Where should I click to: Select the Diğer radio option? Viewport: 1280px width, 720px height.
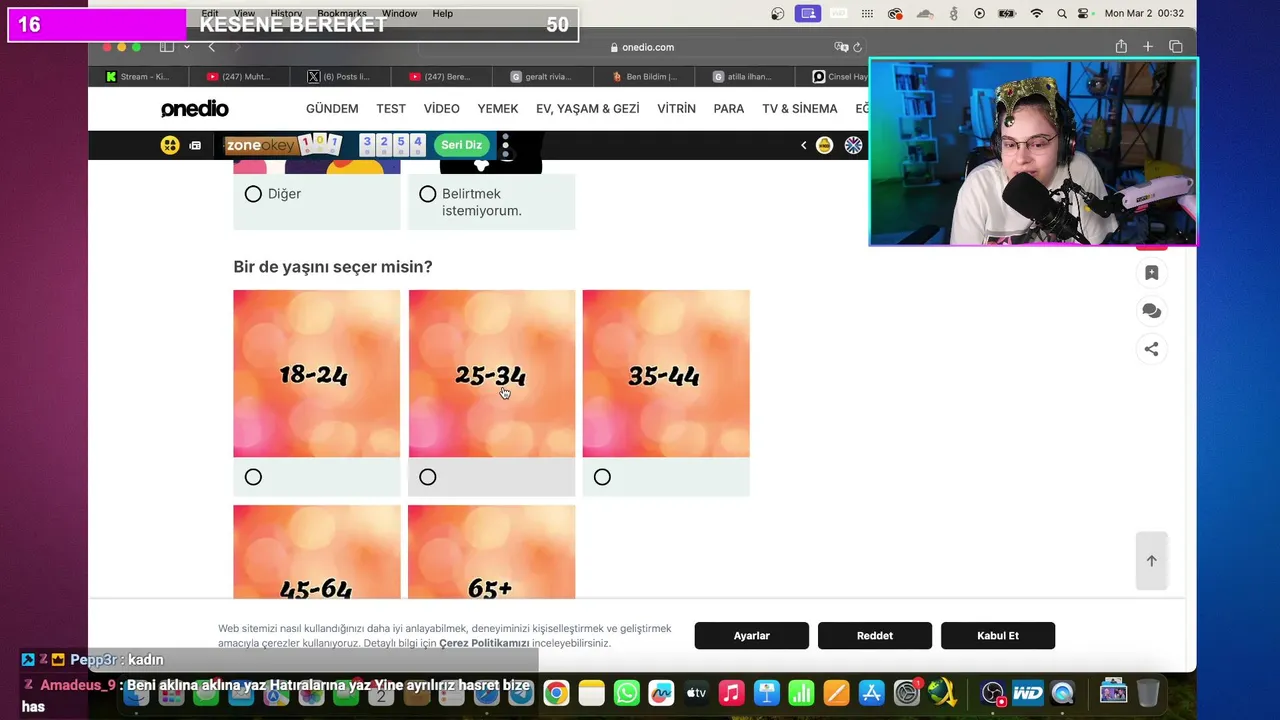[253, 194]
